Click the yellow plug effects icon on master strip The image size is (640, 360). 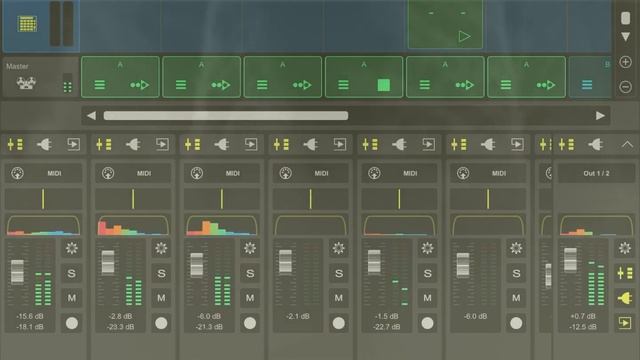coord(625,298)
